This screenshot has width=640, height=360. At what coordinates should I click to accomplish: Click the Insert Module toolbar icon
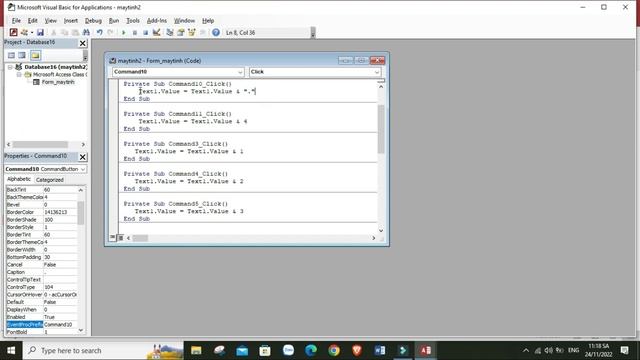click(x=24, y=32)
